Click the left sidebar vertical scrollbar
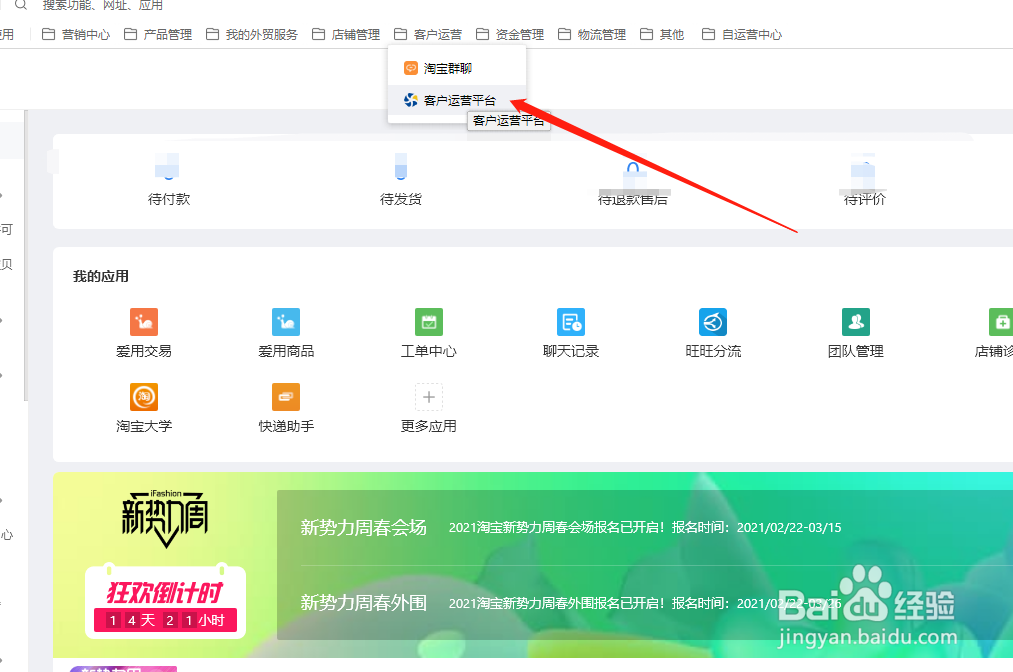1013x672 pixels. [x=25, y=255]
